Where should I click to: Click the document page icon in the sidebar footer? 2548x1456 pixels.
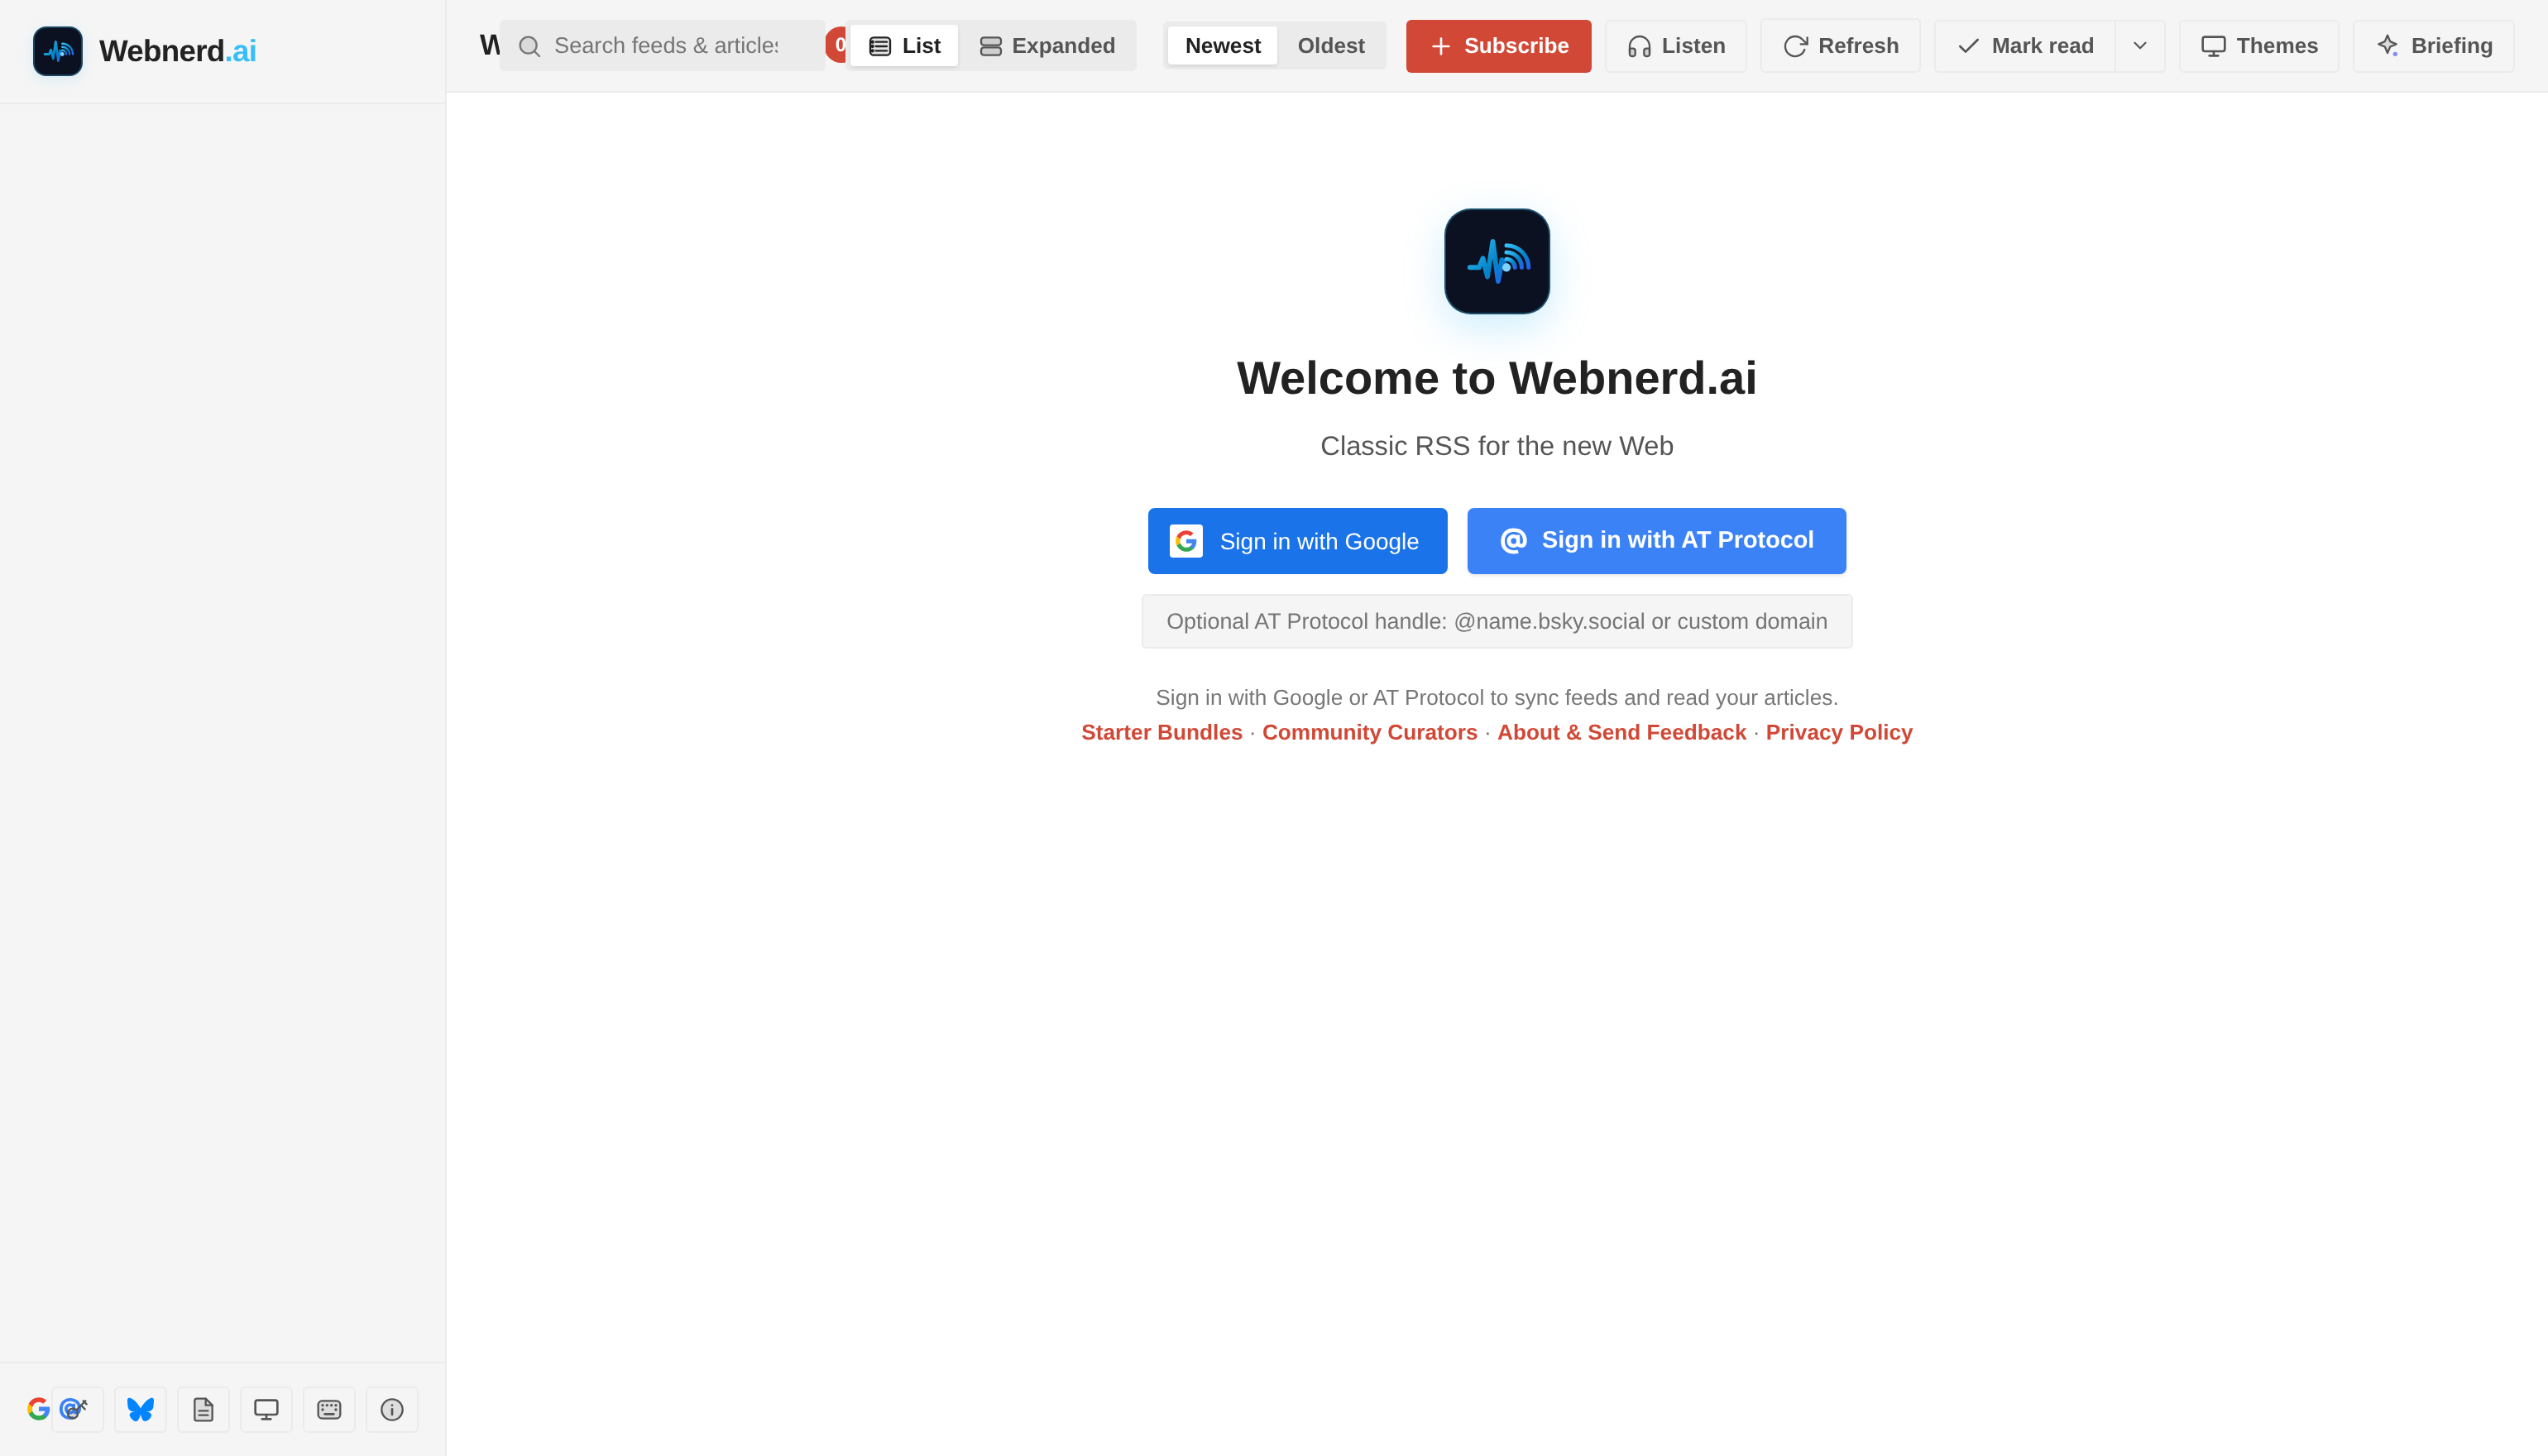coord(203,1409)
